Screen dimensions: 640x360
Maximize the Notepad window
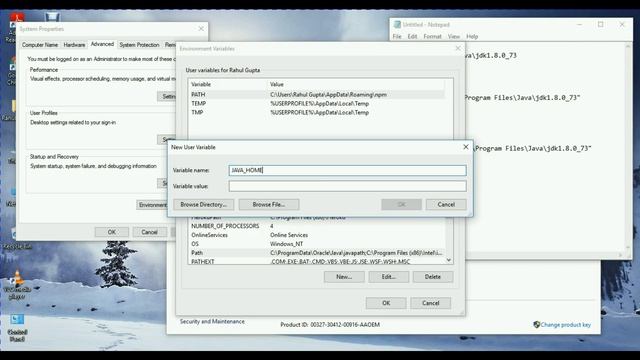coord(600,24)
